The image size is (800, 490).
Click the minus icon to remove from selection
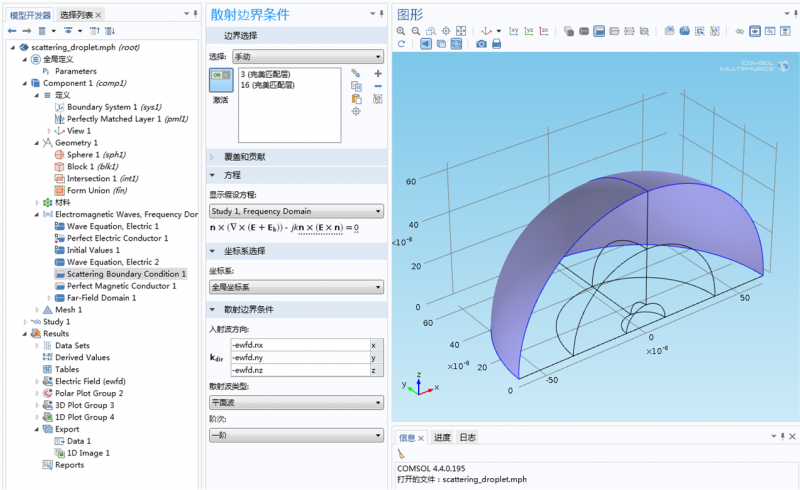point(378,86)
